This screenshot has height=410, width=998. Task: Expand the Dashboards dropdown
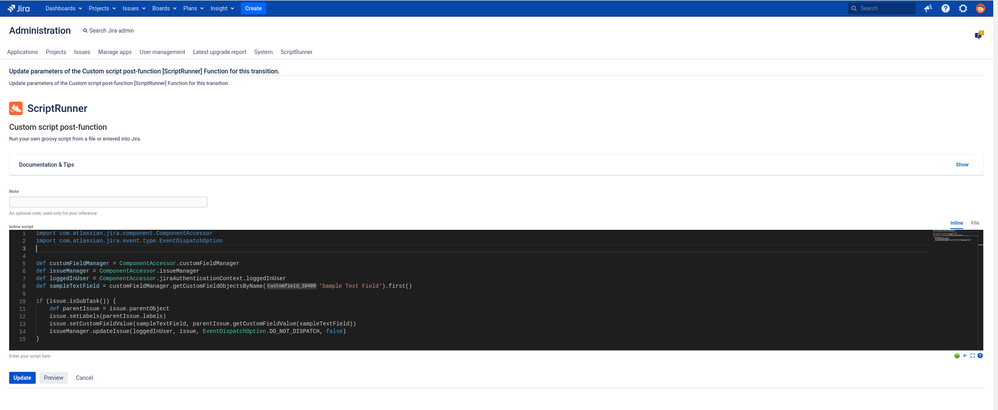pos(64,8)
